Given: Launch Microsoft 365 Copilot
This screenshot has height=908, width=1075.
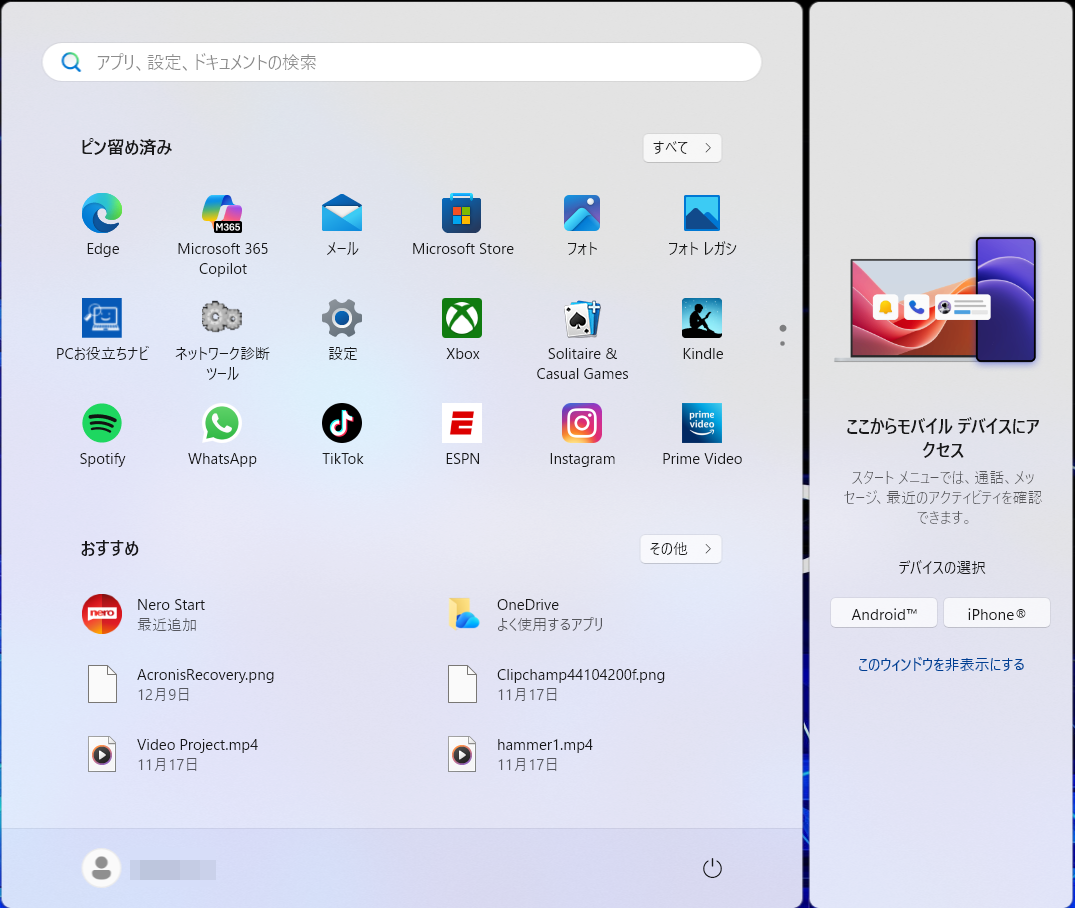Looking at the screenshot, I should coord(222,235).
